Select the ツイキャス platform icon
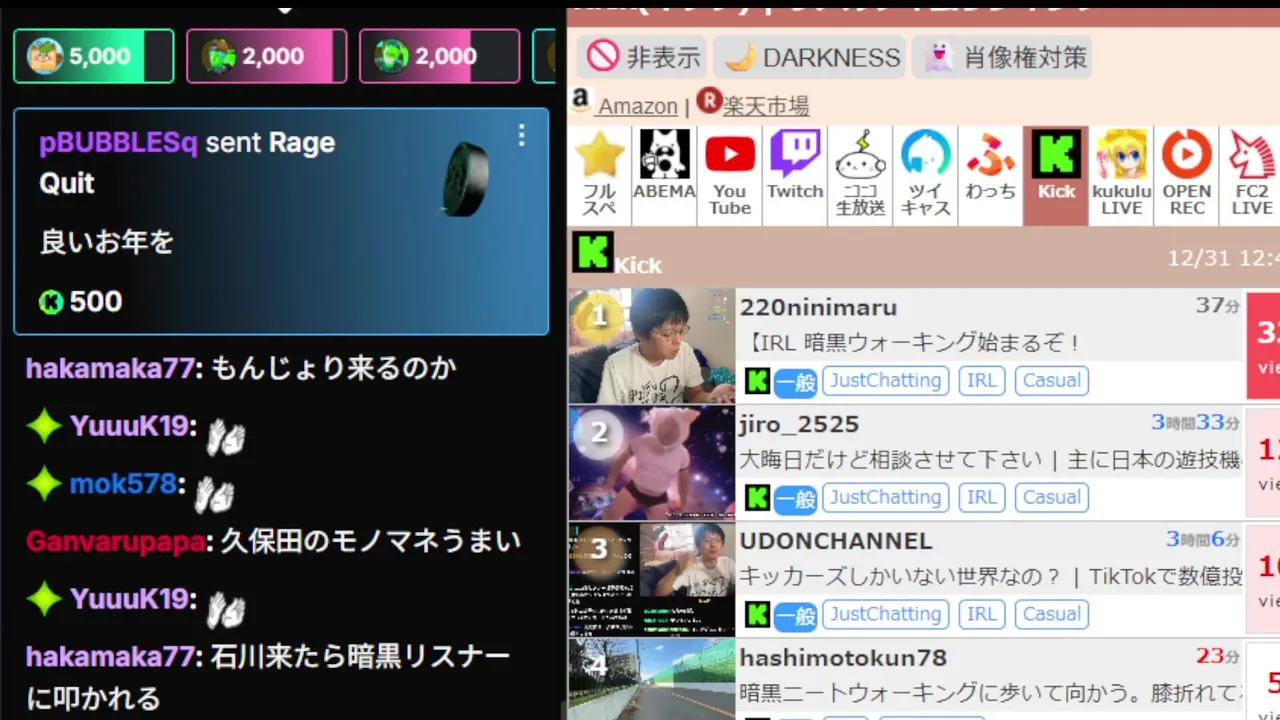 [x=925, y=176]
